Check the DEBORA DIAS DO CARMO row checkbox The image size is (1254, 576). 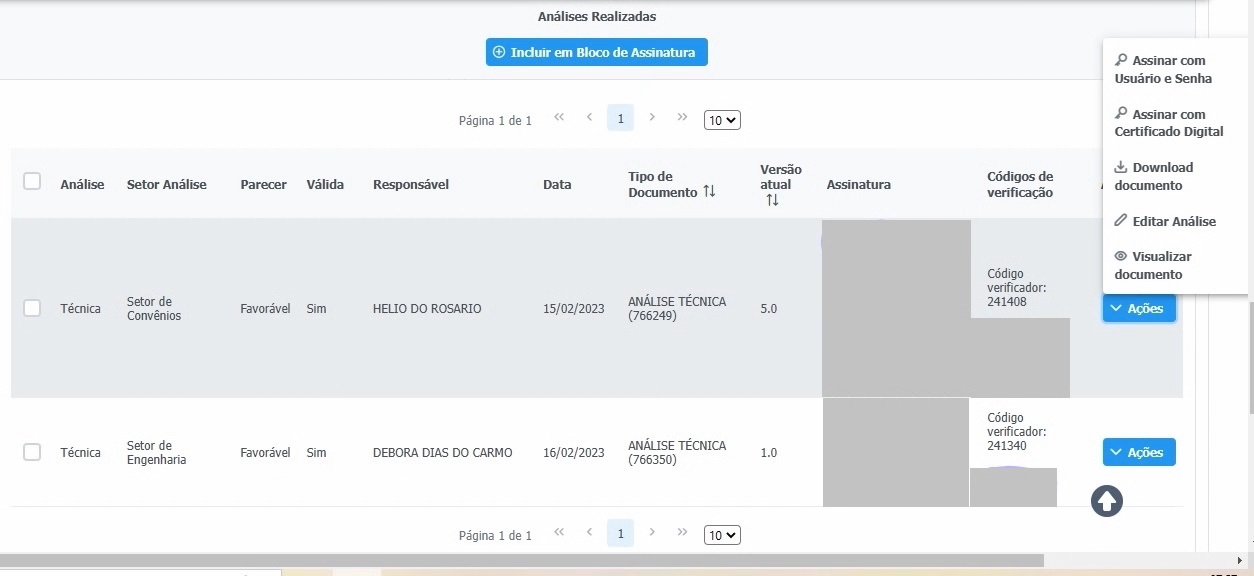(32, 452)
